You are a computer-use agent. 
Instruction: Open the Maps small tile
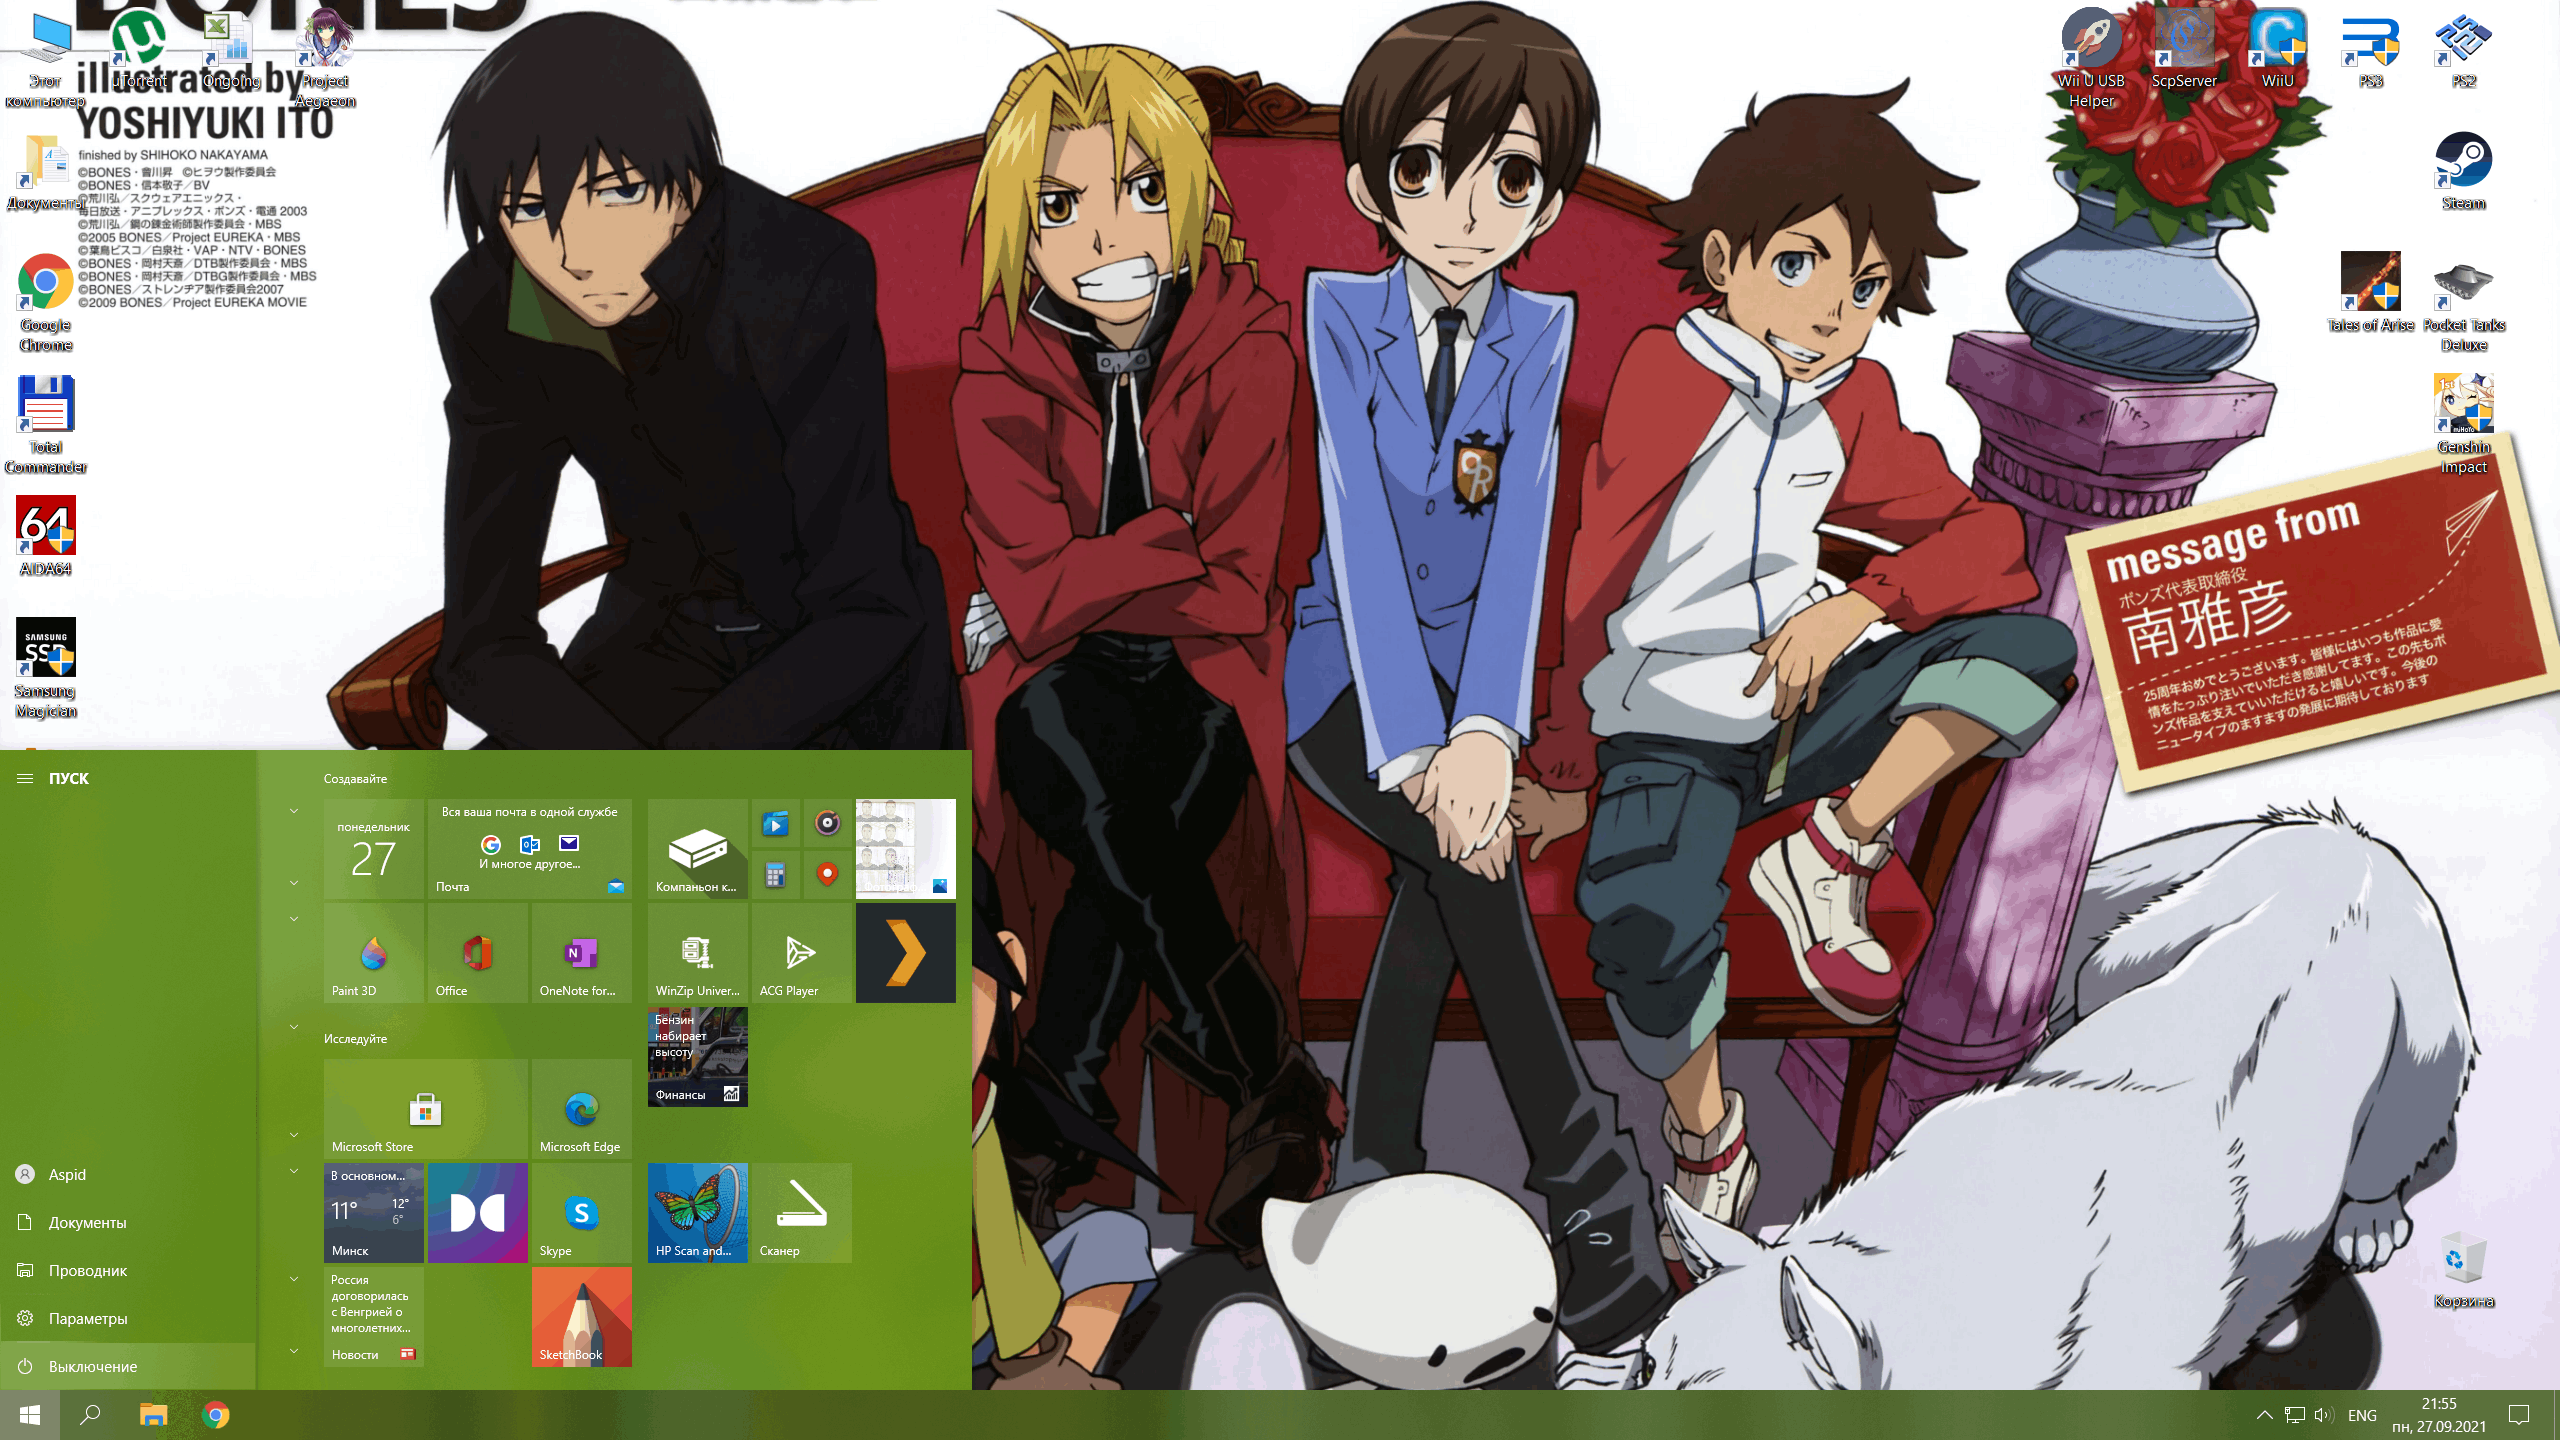click(827, 875)
